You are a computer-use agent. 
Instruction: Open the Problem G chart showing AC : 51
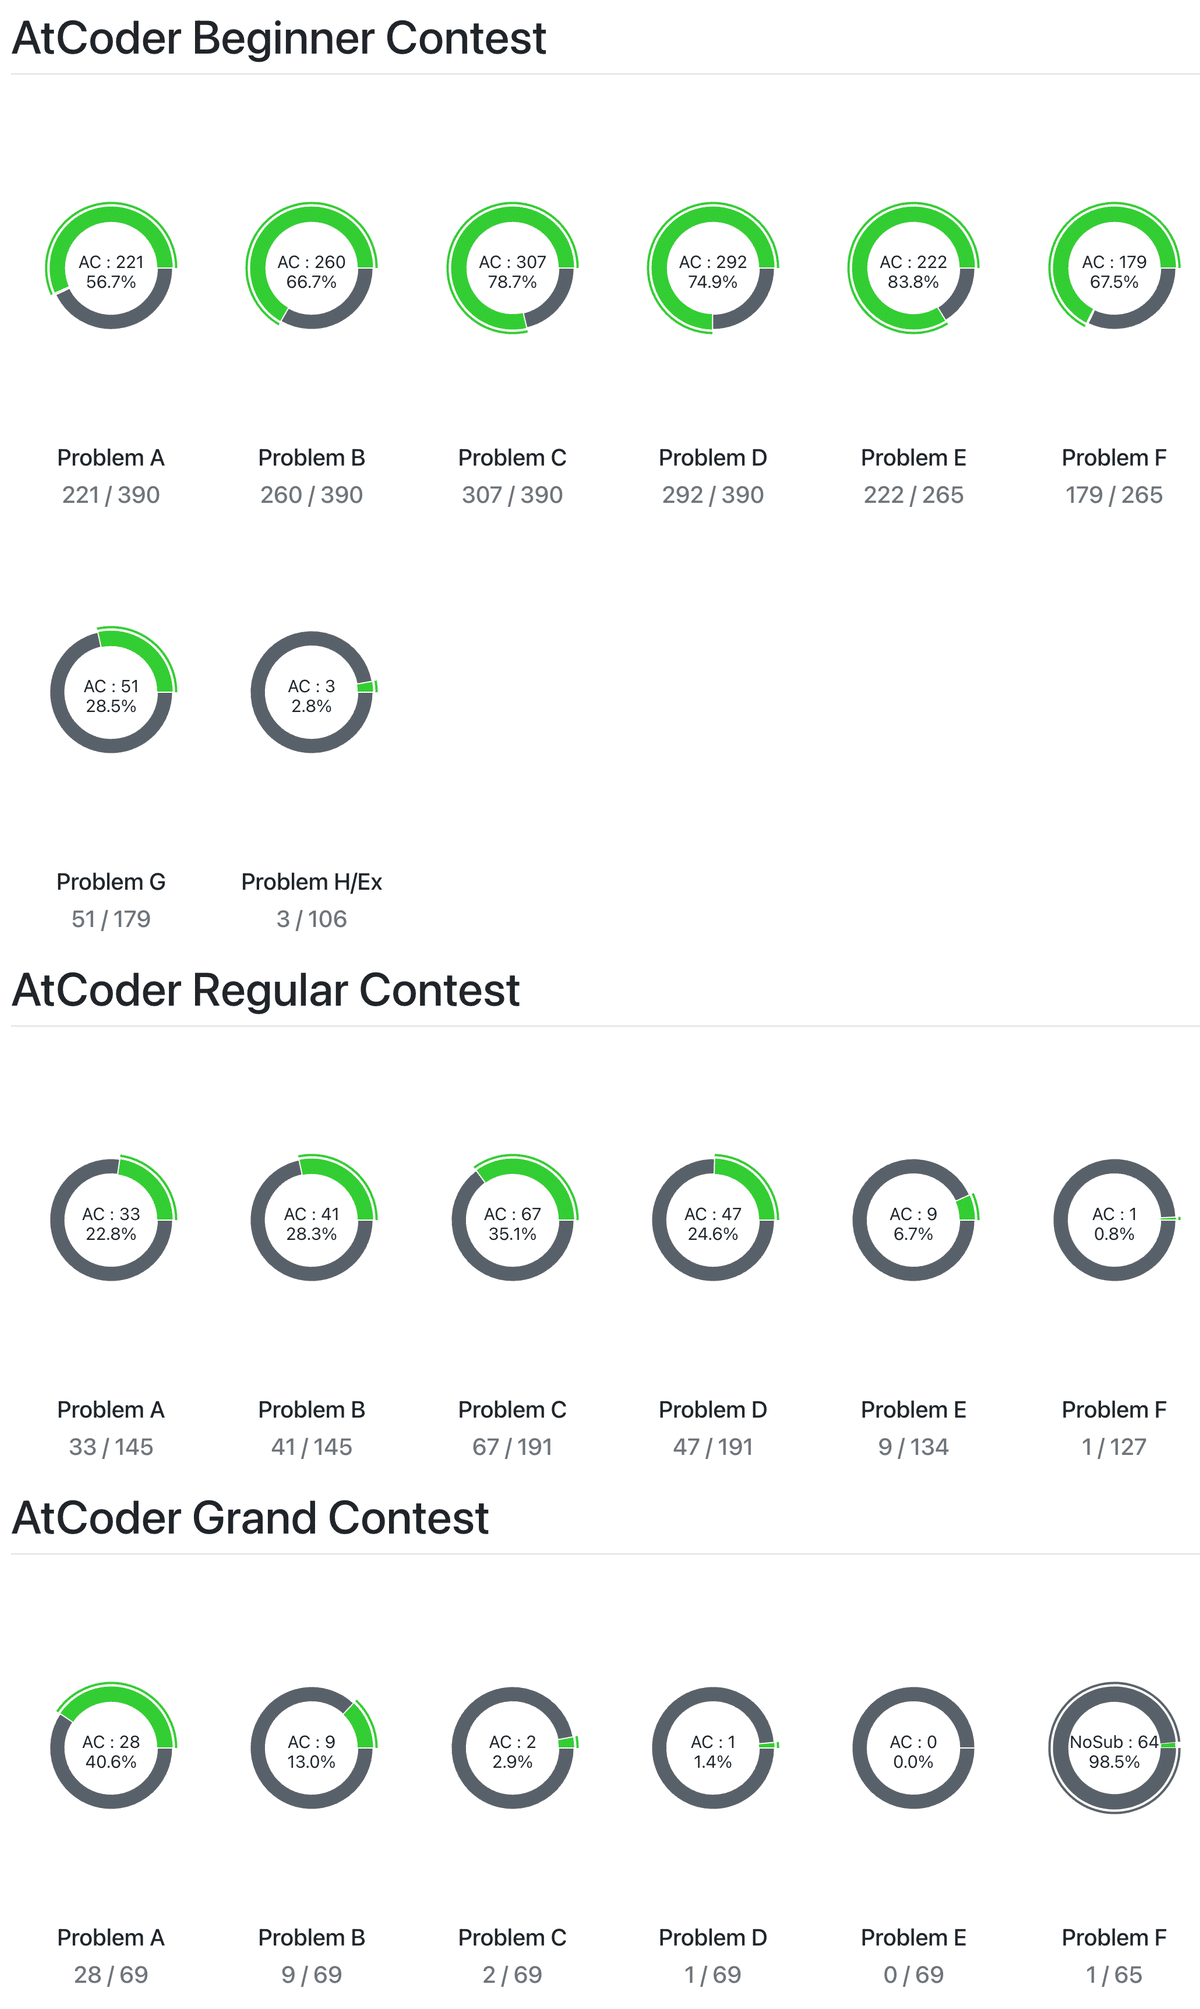tap(111, 692)
